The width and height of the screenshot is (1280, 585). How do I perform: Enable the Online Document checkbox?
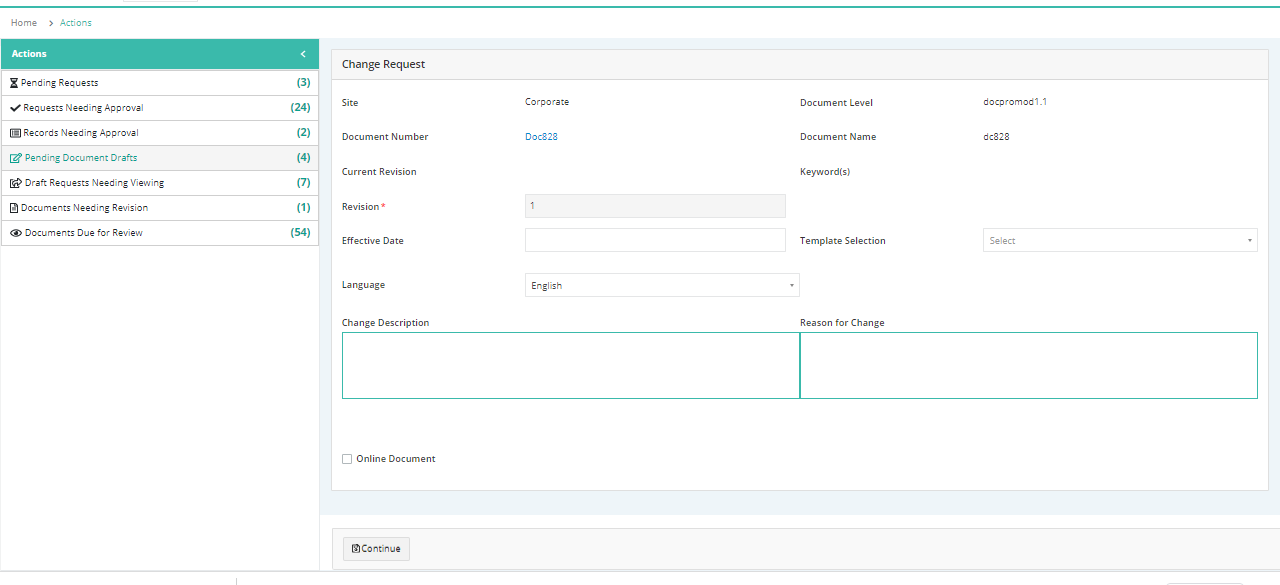347,459
